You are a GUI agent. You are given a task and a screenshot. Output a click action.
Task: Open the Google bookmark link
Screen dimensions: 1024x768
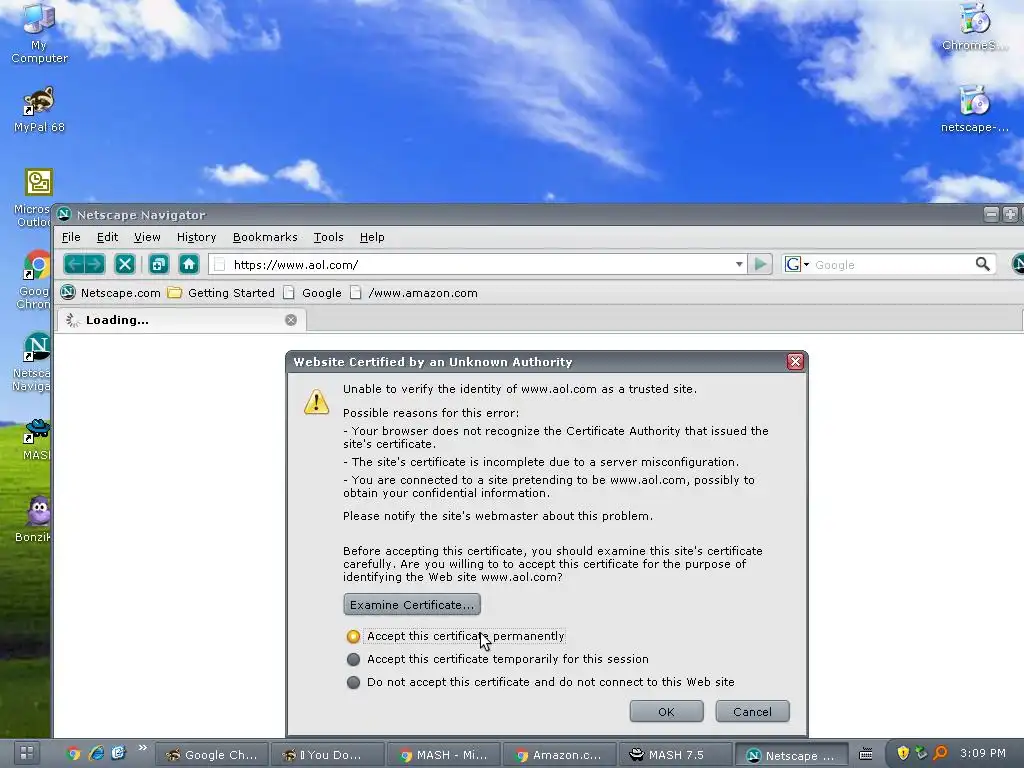(313, 293)
